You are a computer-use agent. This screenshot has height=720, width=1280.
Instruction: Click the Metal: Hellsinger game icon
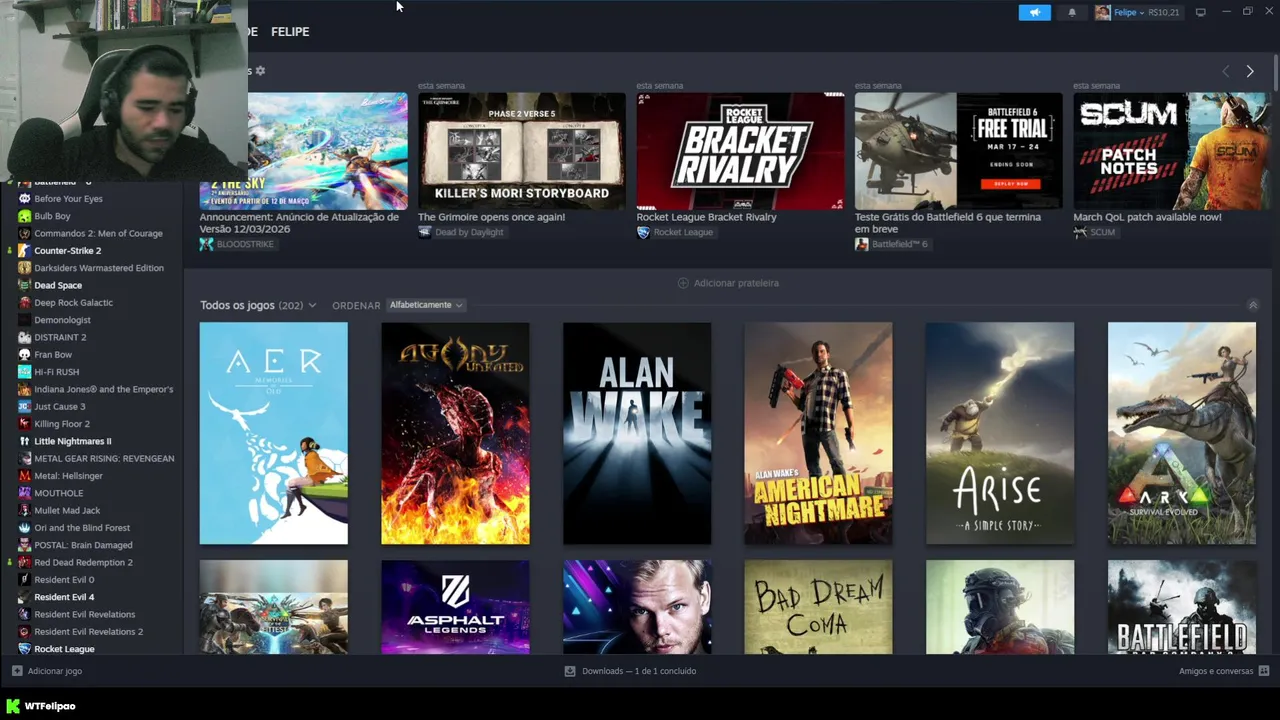(25, 476)
